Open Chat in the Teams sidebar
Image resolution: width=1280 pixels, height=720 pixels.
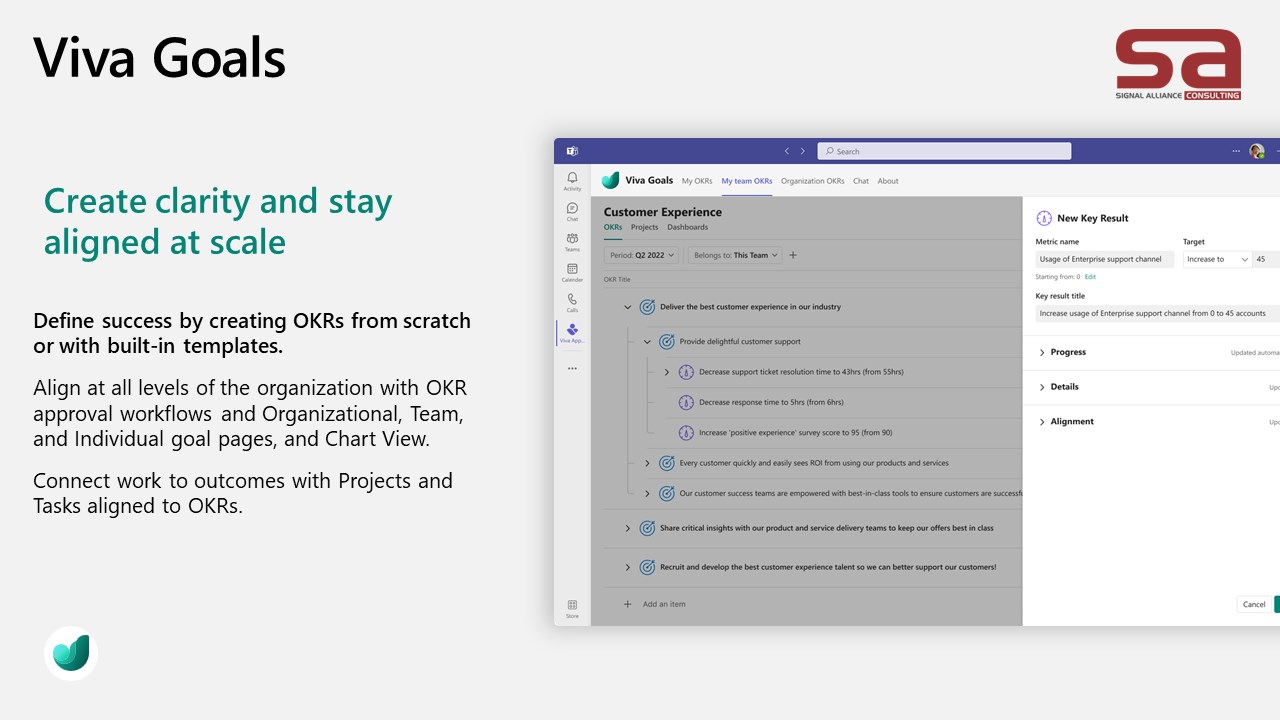[572, 211]
